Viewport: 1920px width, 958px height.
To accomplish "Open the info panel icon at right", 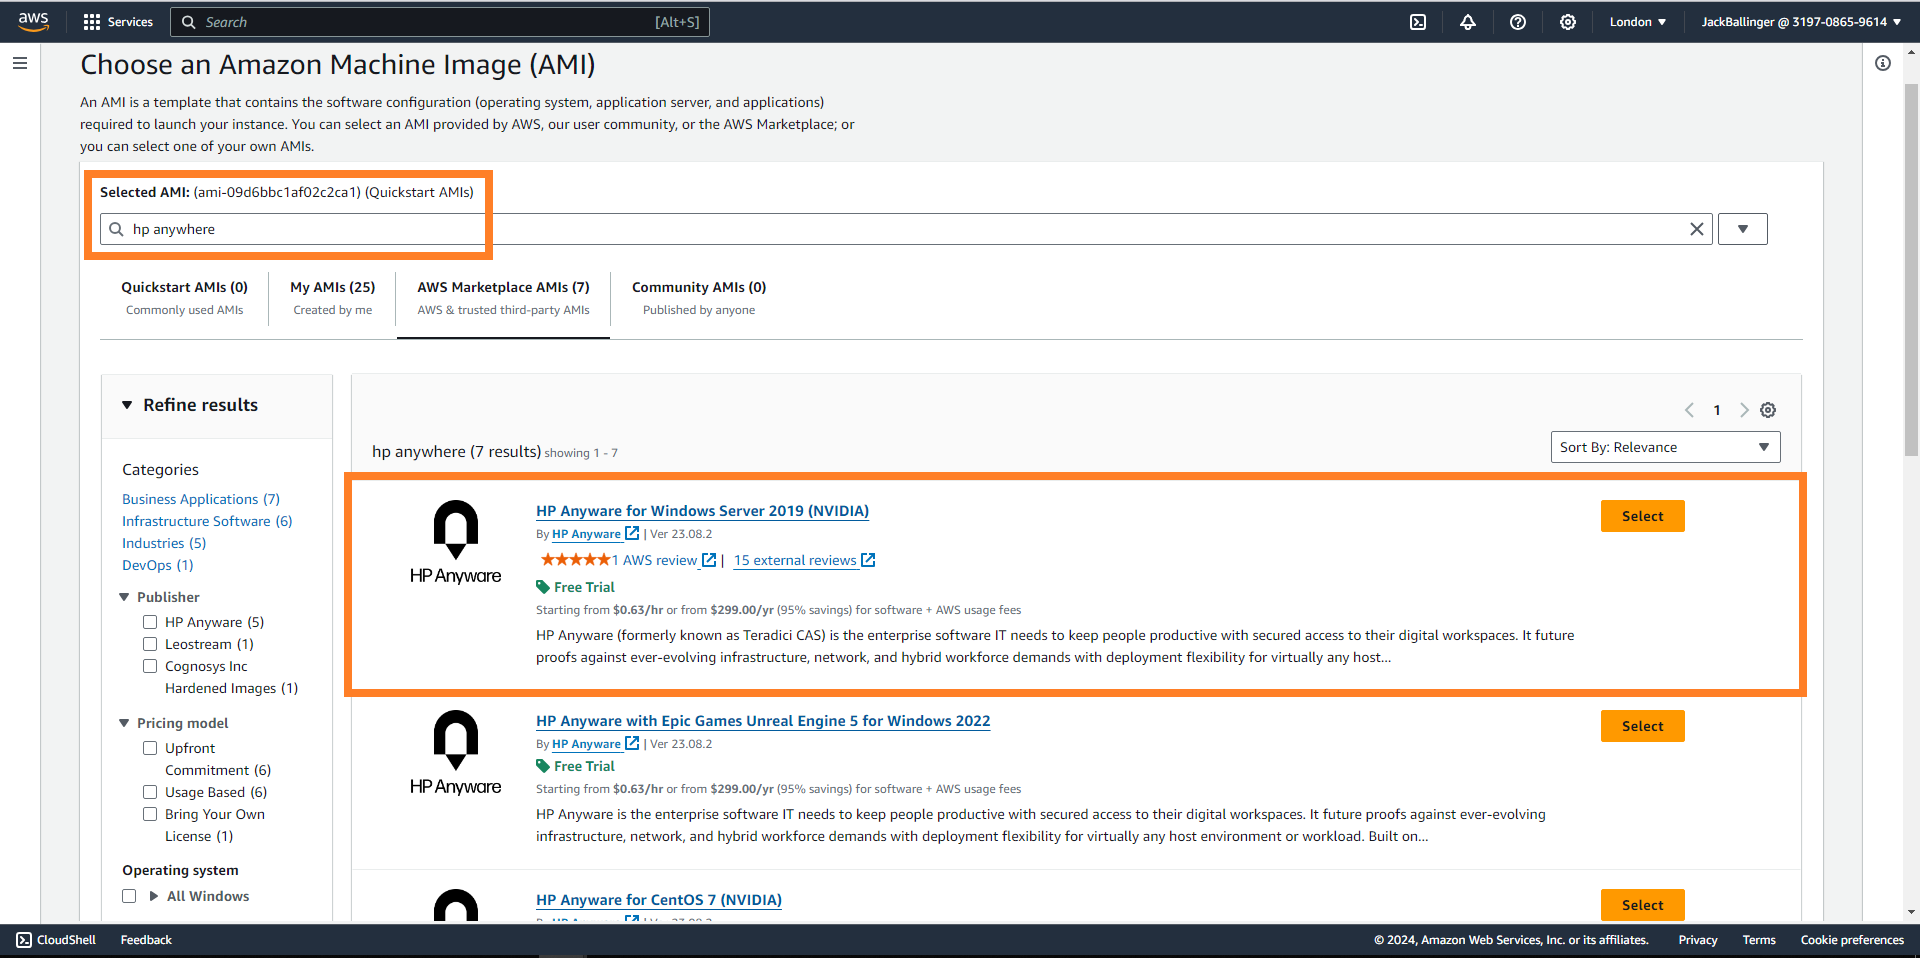I will [x=1883, y=63].
